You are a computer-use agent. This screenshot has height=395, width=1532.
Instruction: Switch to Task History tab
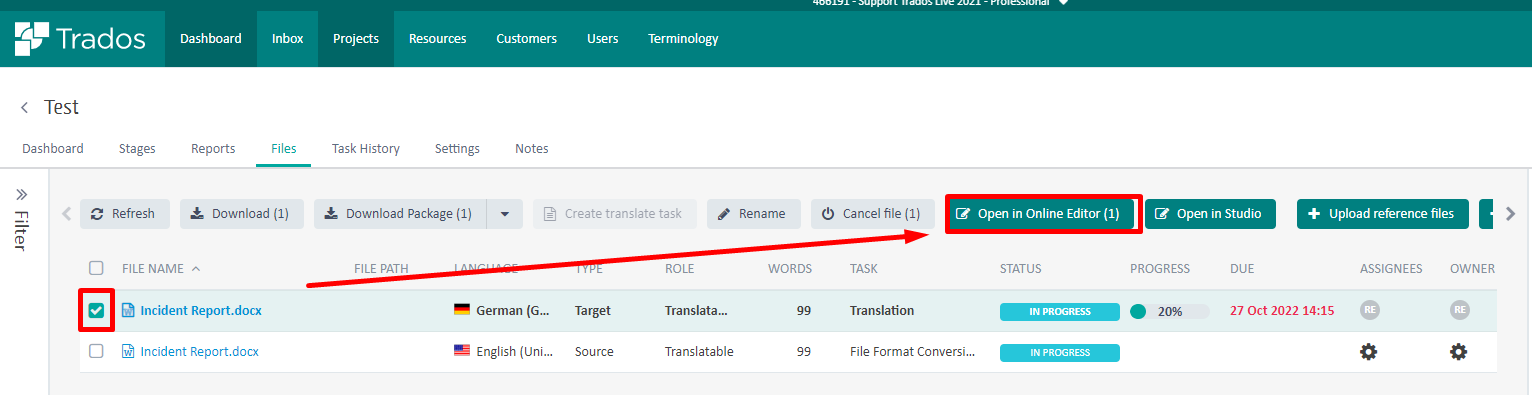(366, 148)
